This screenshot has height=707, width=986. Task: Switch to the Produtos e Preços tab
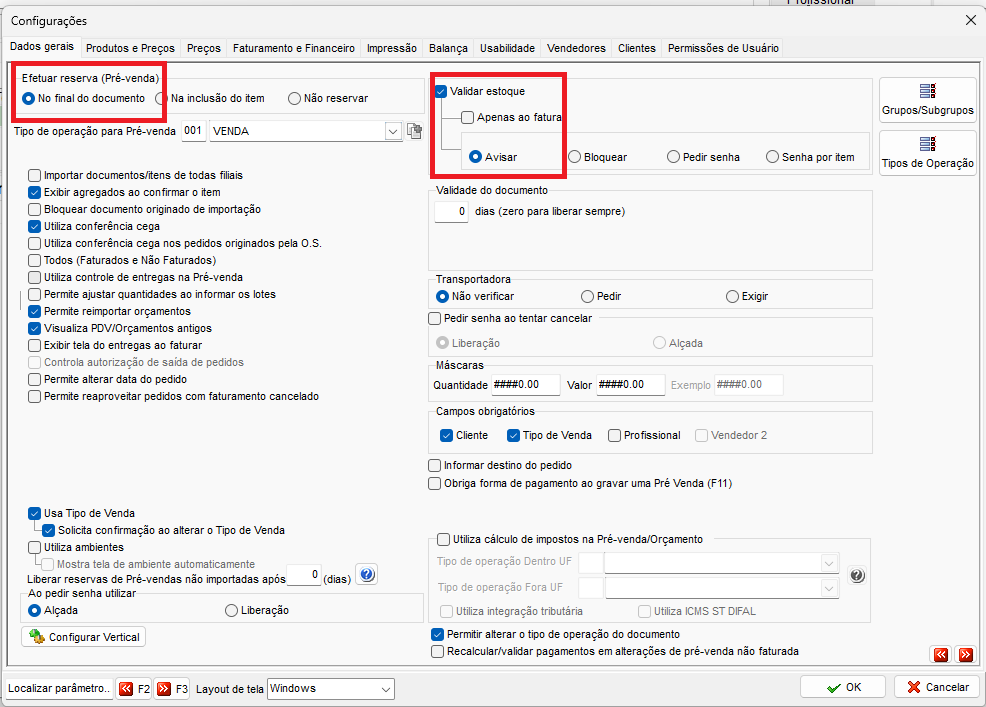[x=130, y=48]
